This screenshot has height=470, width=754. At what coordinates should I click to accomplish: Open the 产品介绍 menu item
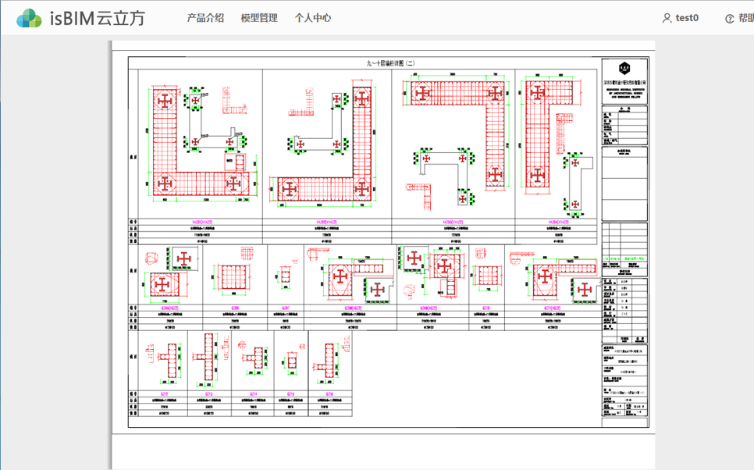(205, 18)
